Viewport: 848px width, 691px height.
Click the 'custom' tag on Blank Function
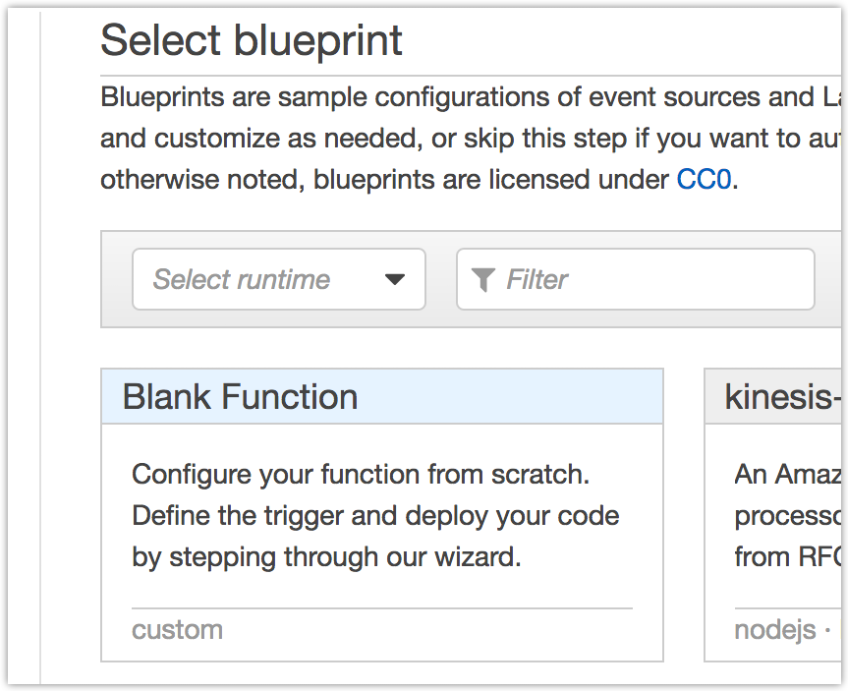(177, 630)
